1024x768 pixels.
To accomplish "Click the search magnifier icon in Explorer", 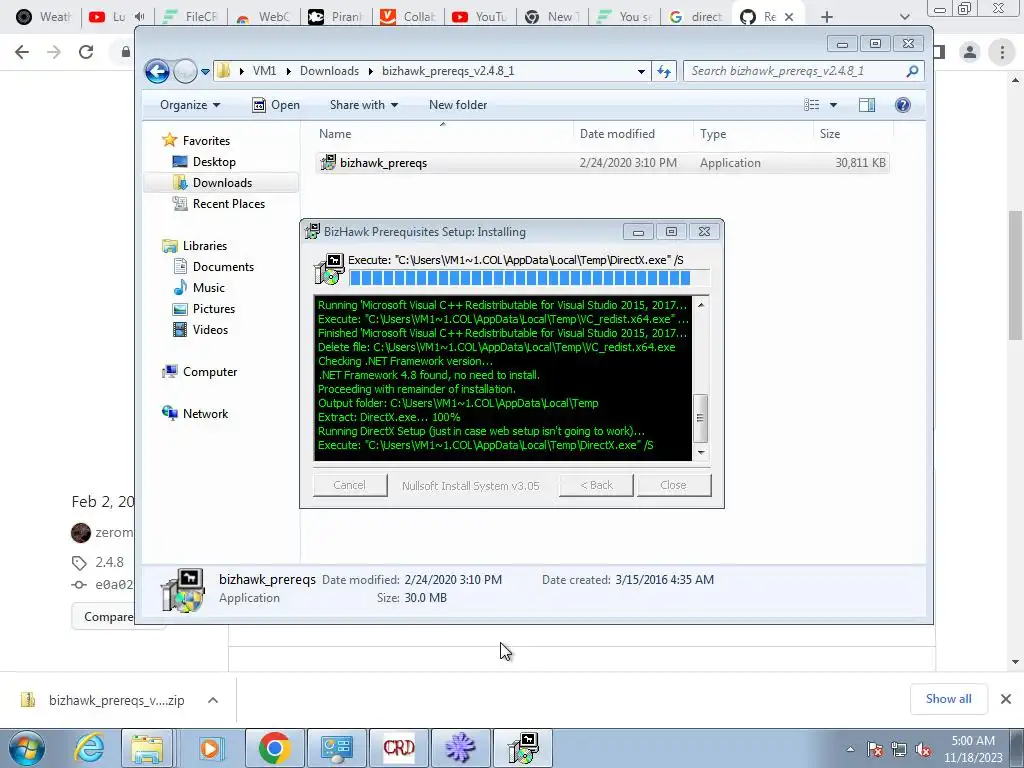I will pos(912,71).
